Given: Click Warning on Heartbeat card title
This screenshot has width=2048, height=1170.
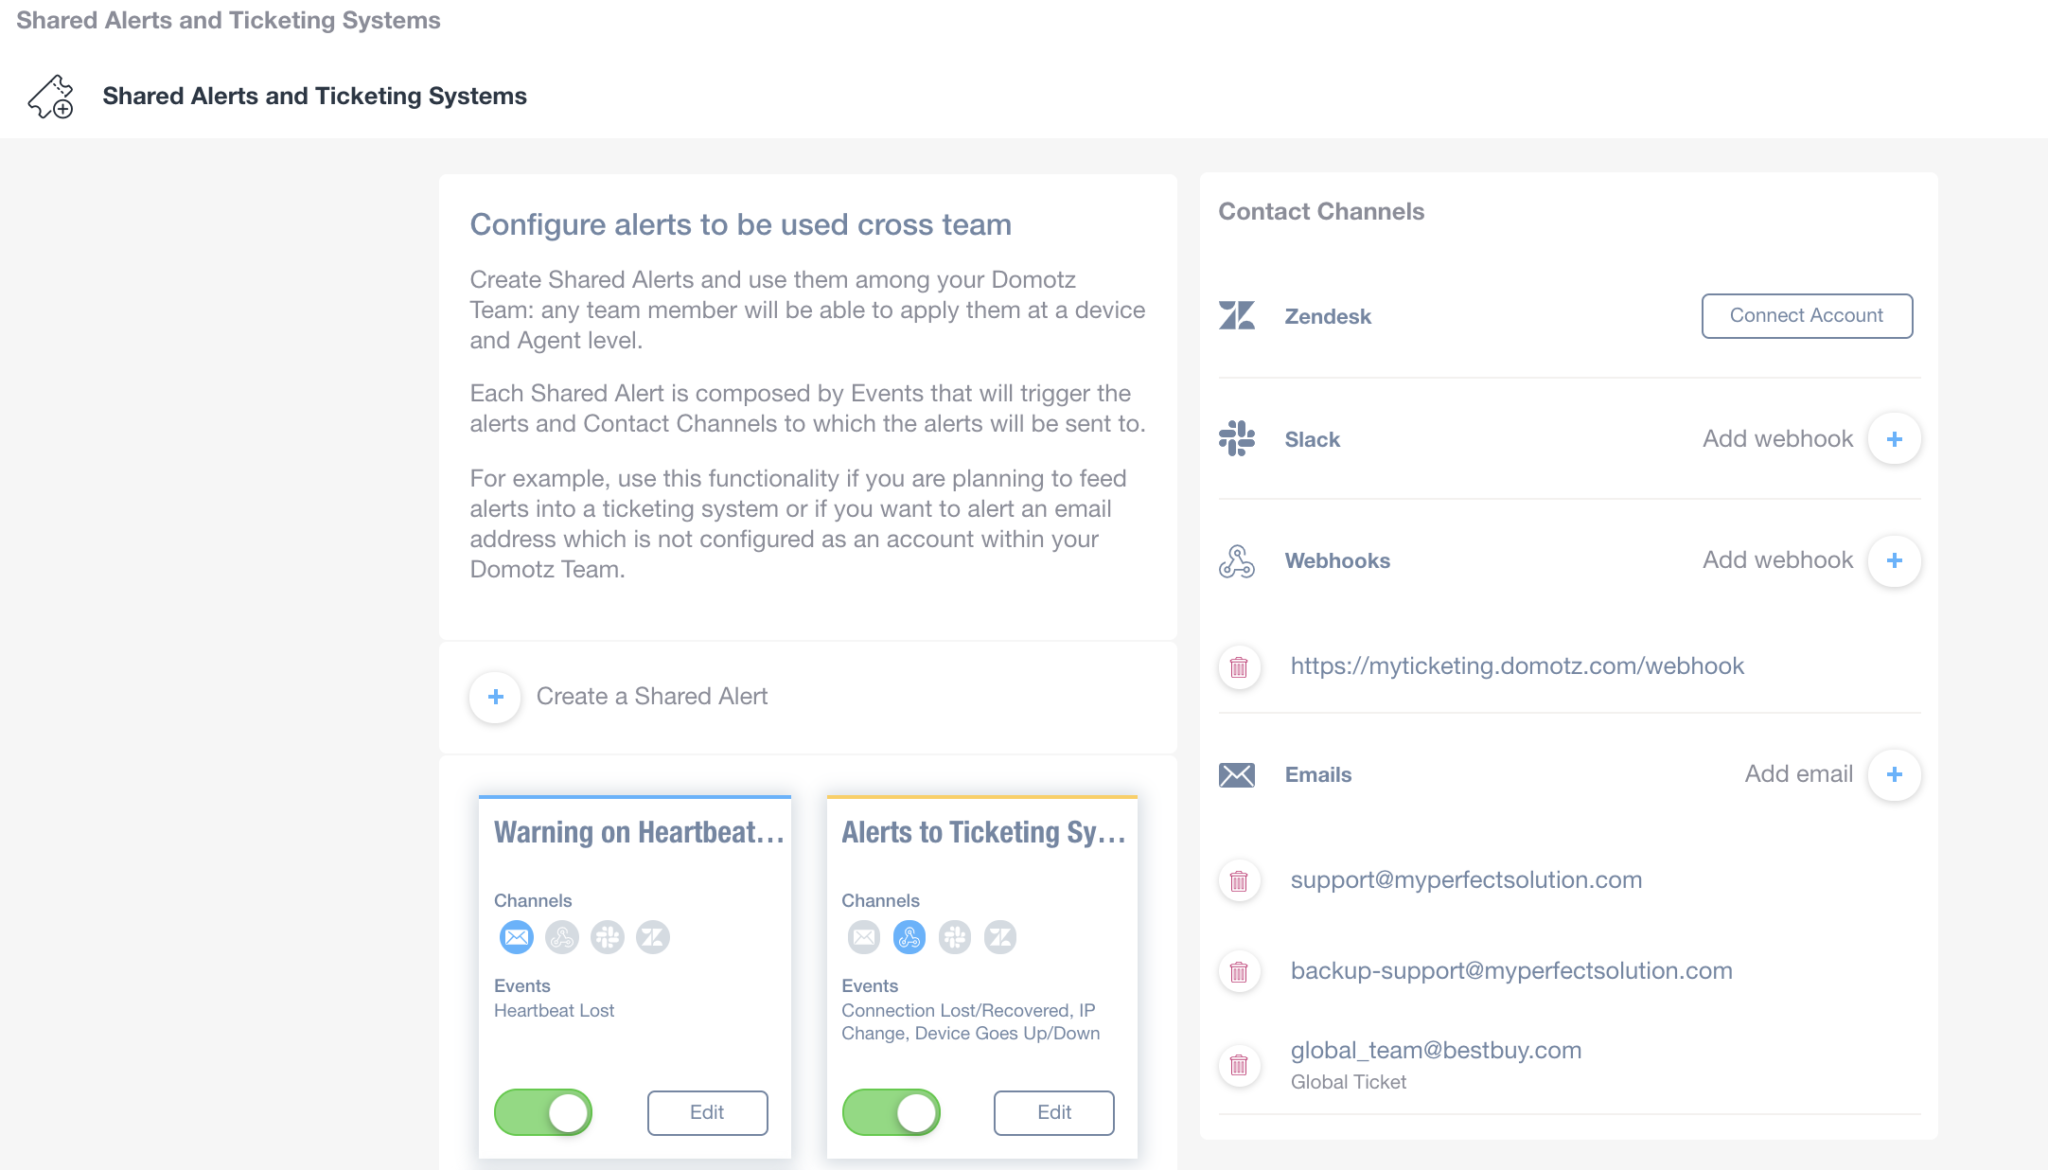Looking at the screenshot, I should pos(639,832).
